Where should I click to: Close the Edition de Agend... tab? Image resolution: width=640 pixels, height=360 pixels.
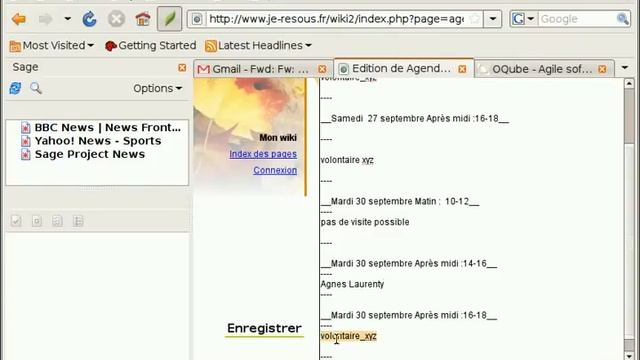[462, 69]
